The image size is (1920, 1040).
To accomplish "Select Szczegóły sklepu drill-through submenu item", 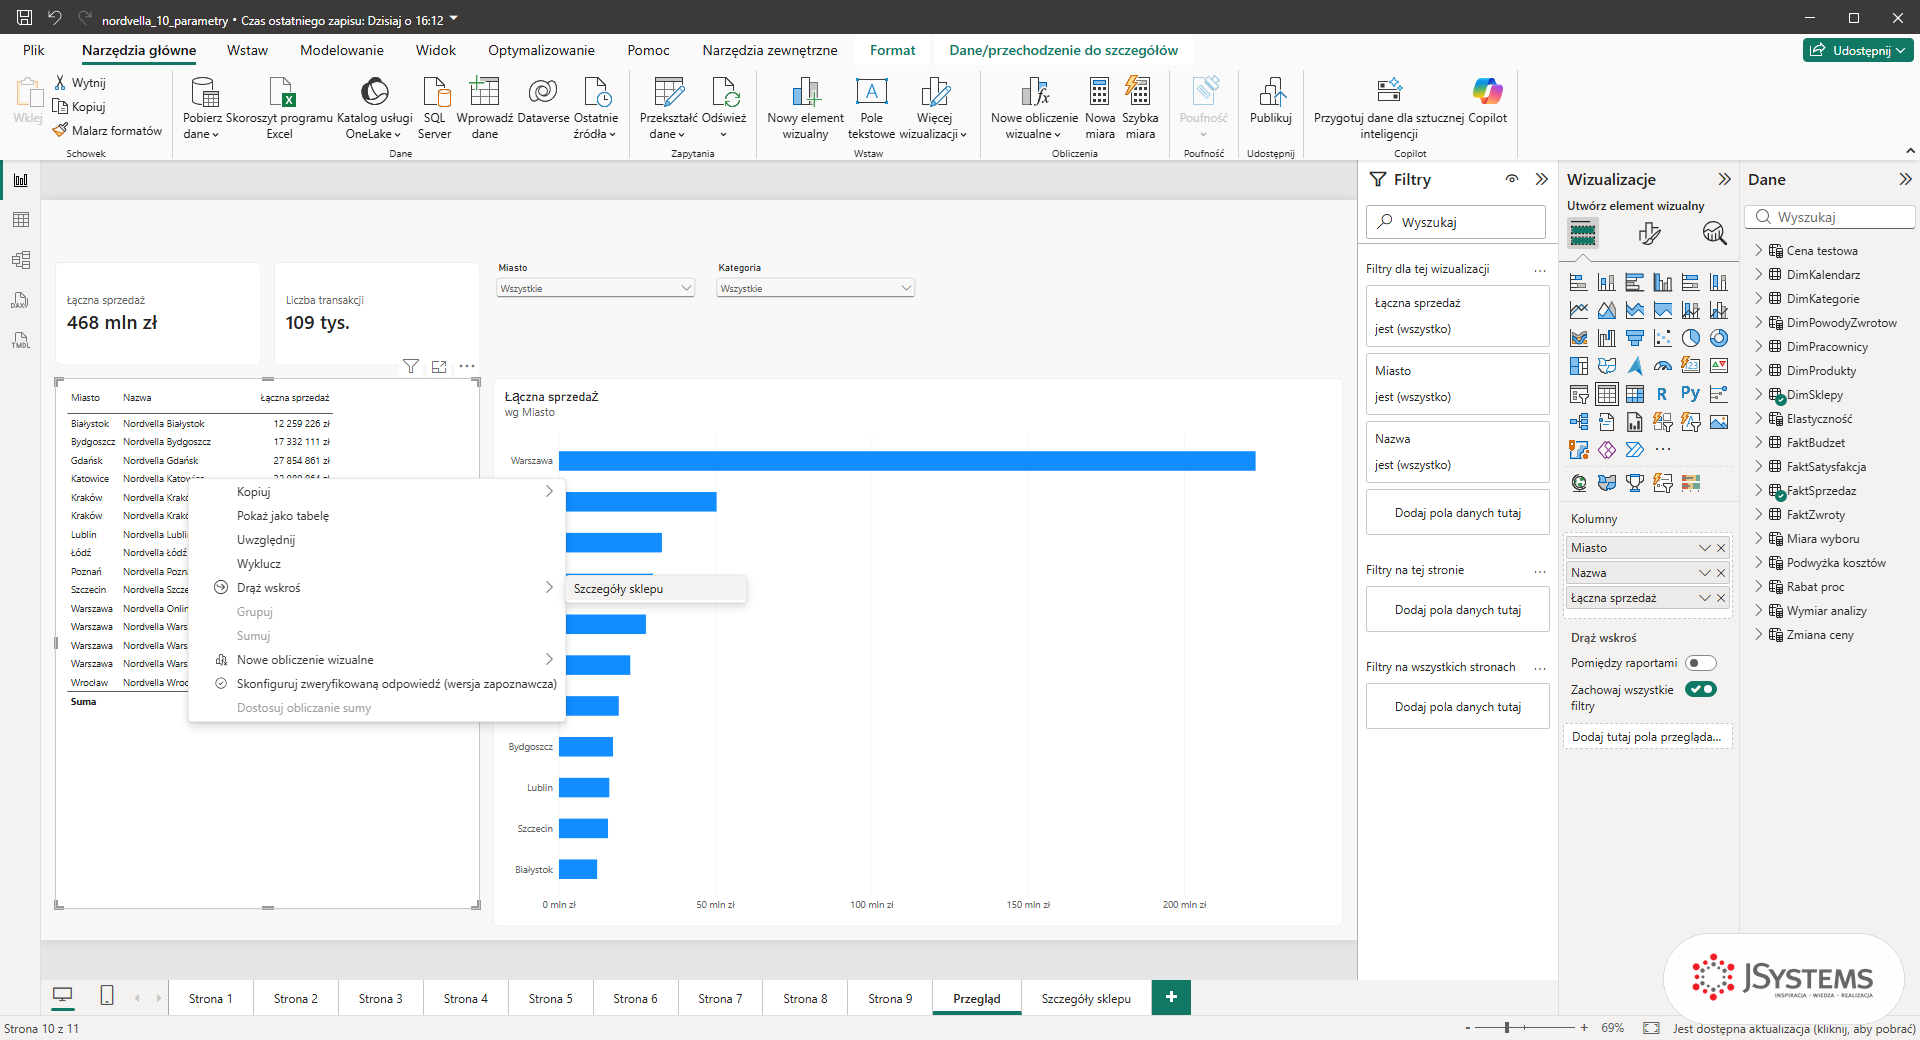I will pos(656,589).
